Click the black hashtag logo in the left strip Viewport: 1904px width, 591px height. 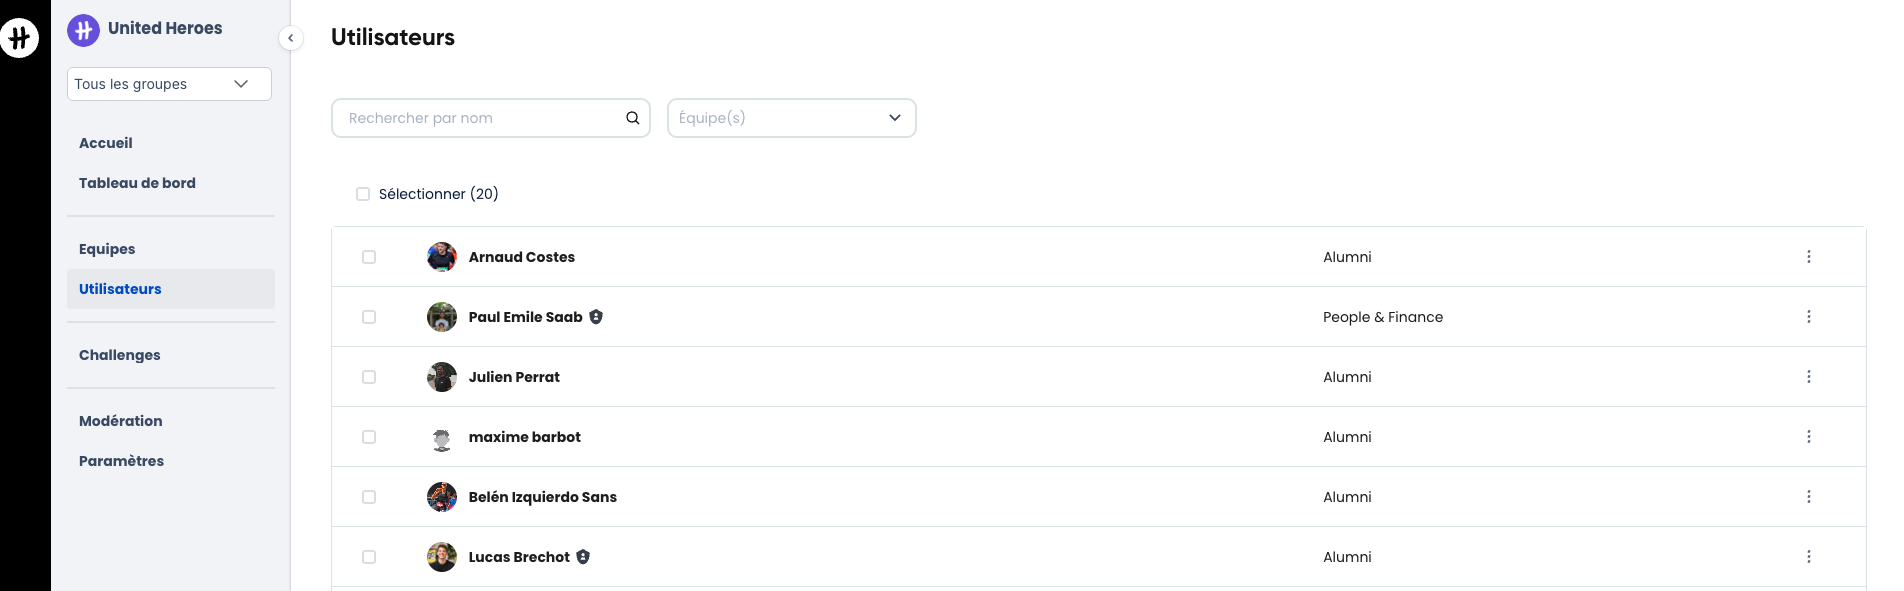coord(19,38)
